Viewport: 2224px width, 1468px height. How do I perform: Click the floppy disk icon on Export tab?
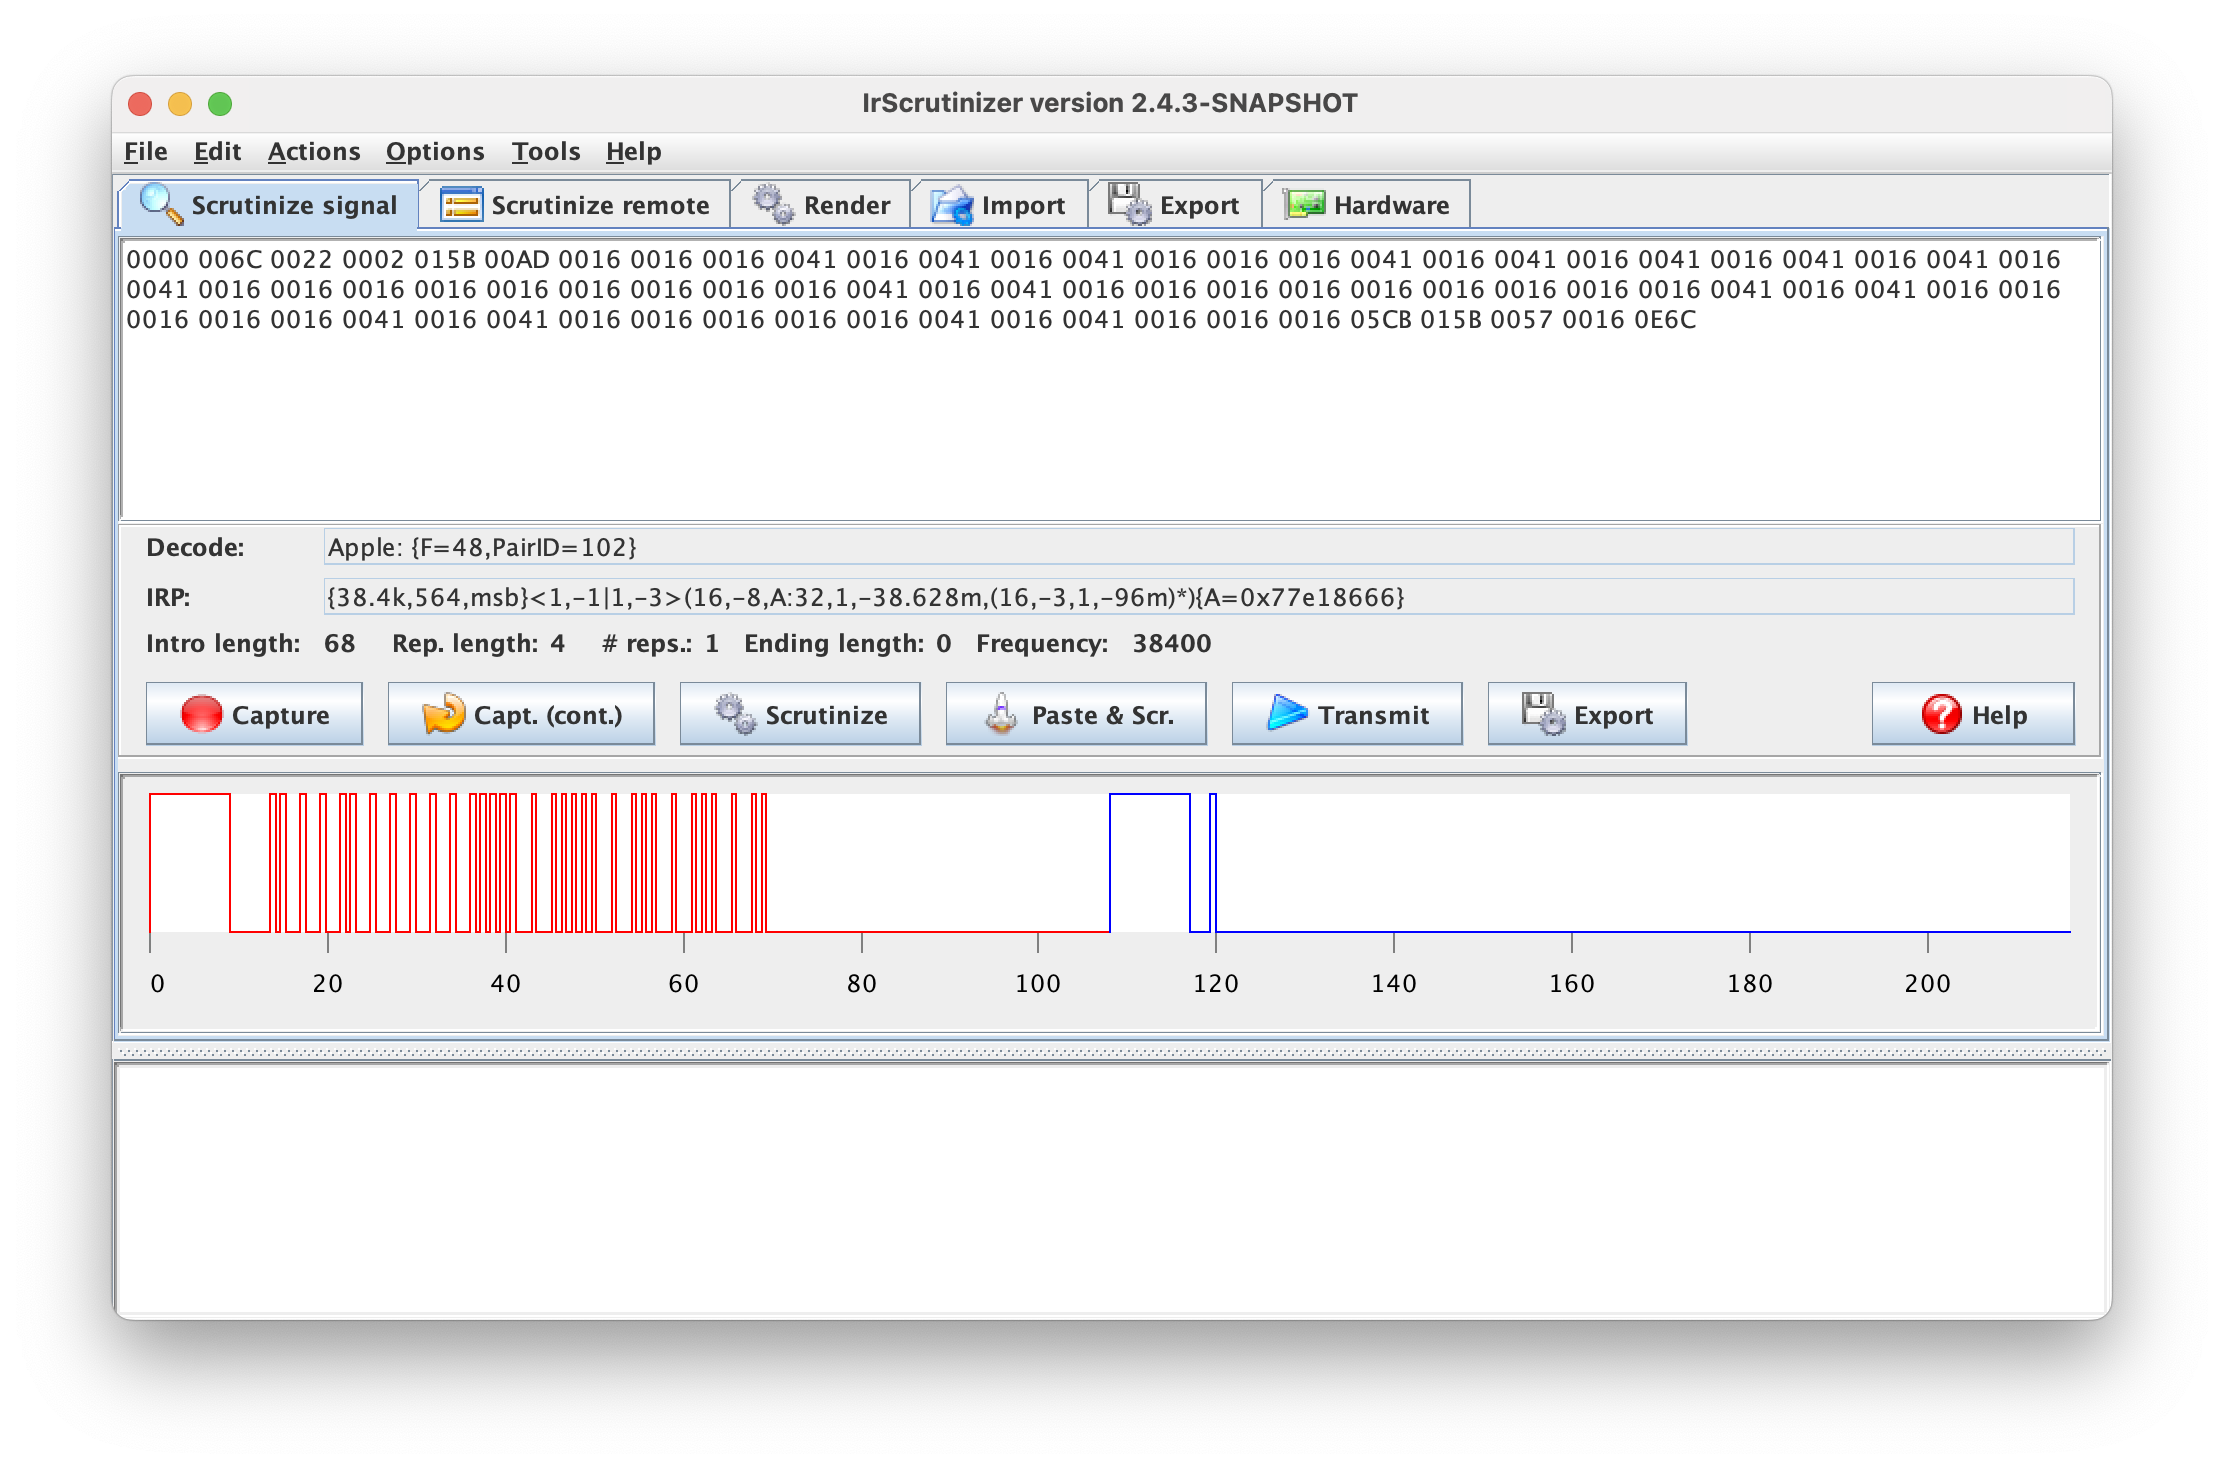click(x=1130, y=204)
